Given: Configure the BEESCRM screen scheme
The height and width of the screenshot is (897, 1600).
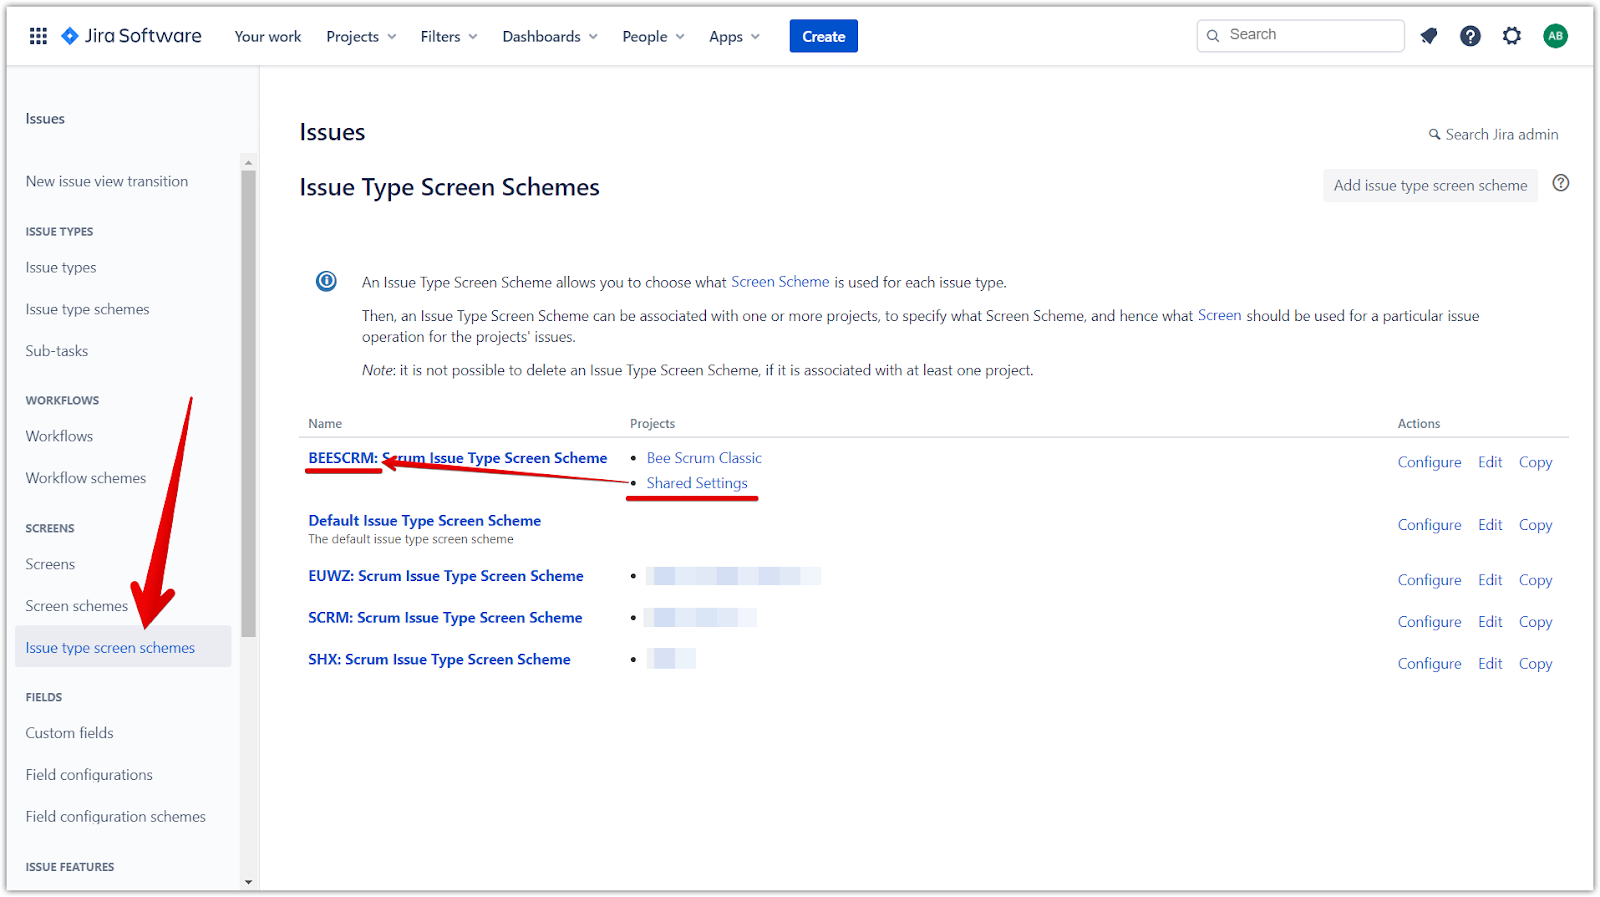Looking at the screenshot, I should pos(1429,462).
